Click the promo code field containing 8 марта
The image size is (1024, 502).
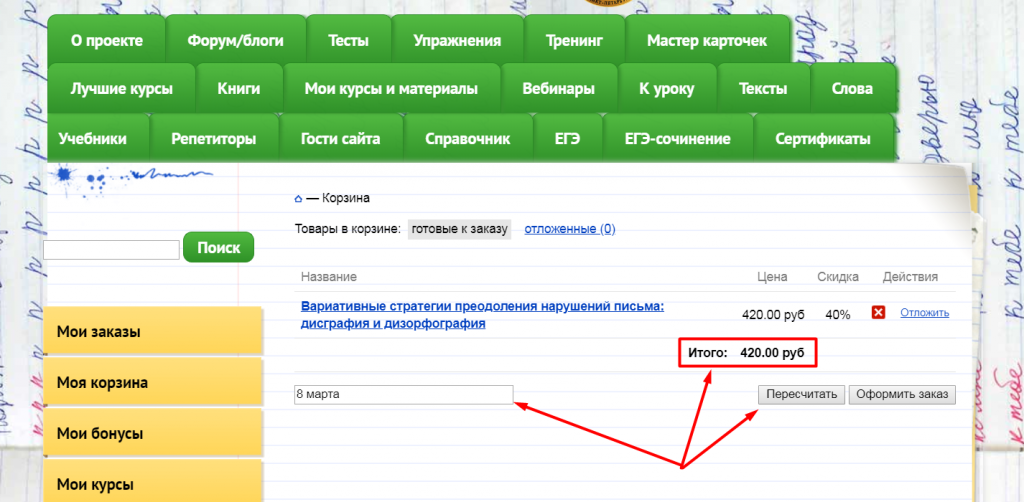403,394
